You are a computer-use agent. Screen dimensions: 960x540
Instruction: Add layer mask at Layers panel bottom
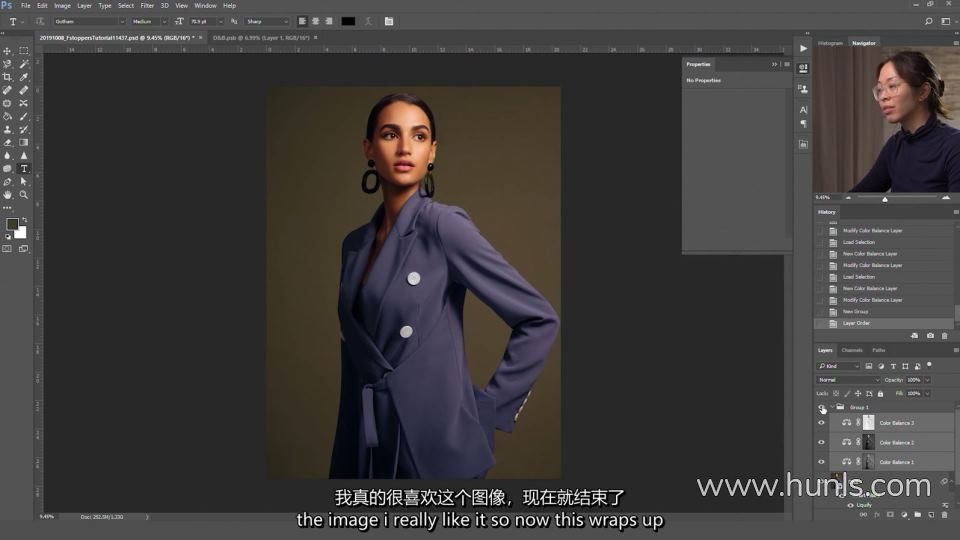coord(890,515)
